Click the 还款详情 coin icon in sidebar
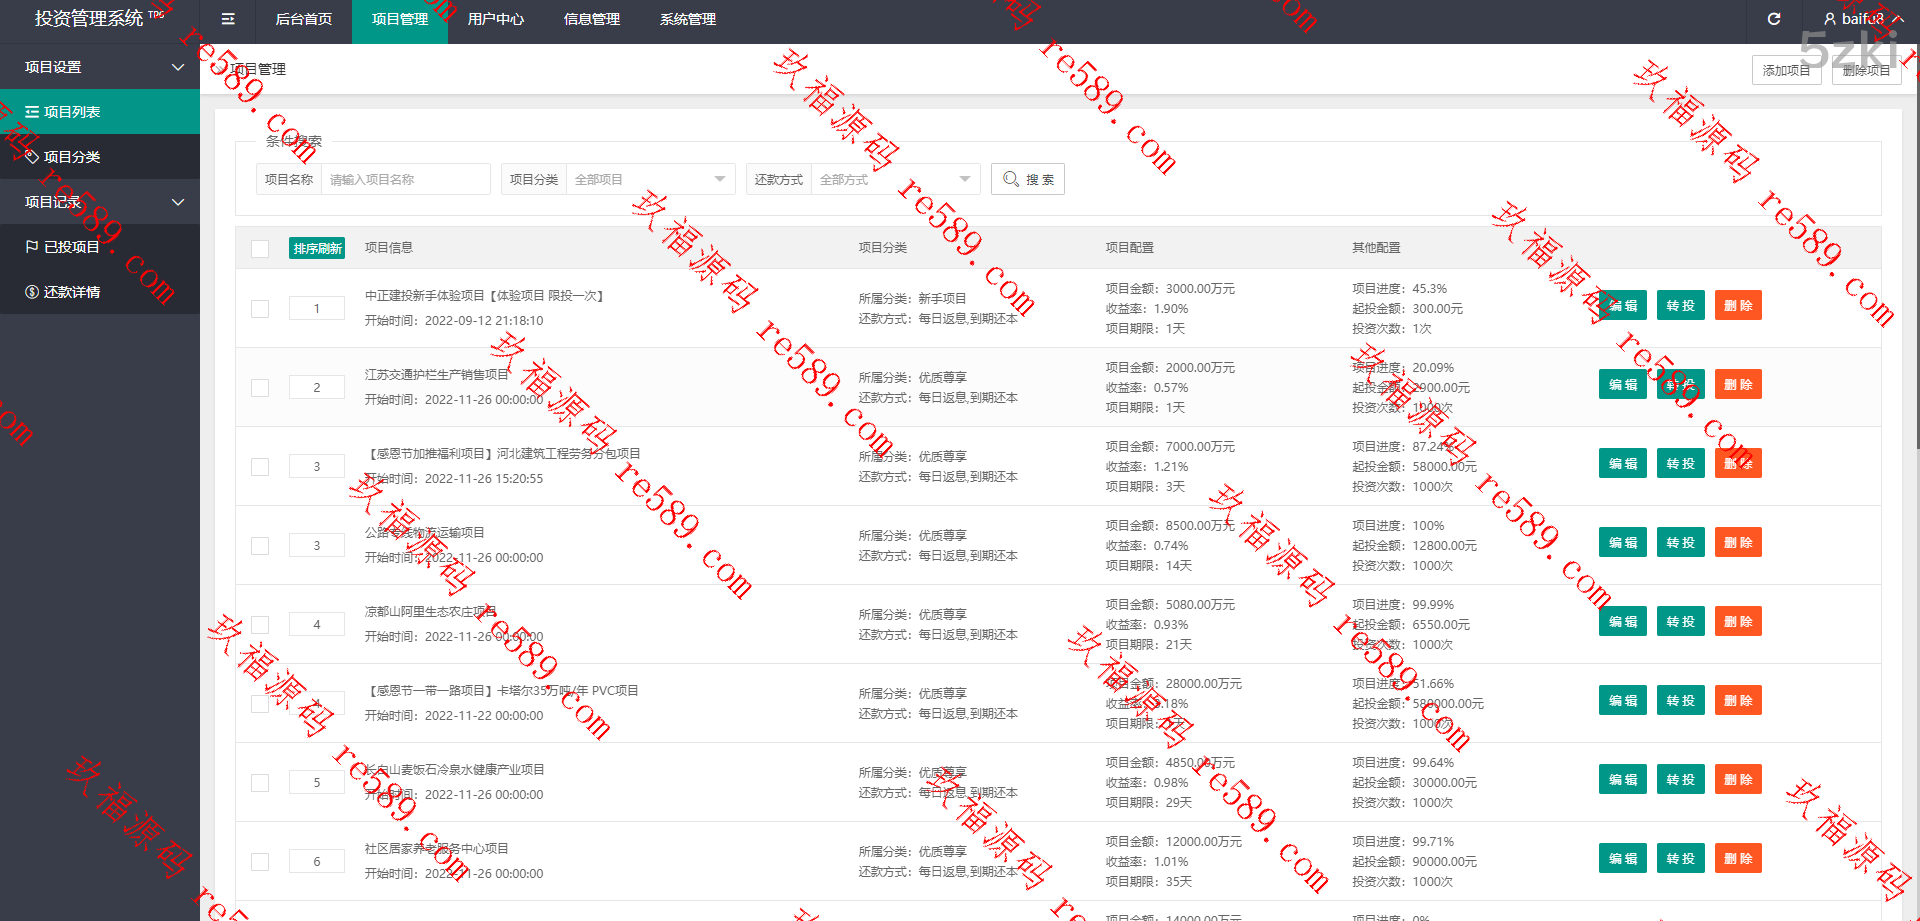This screenshot has height=921, width=1920. [x=32, y=292]
